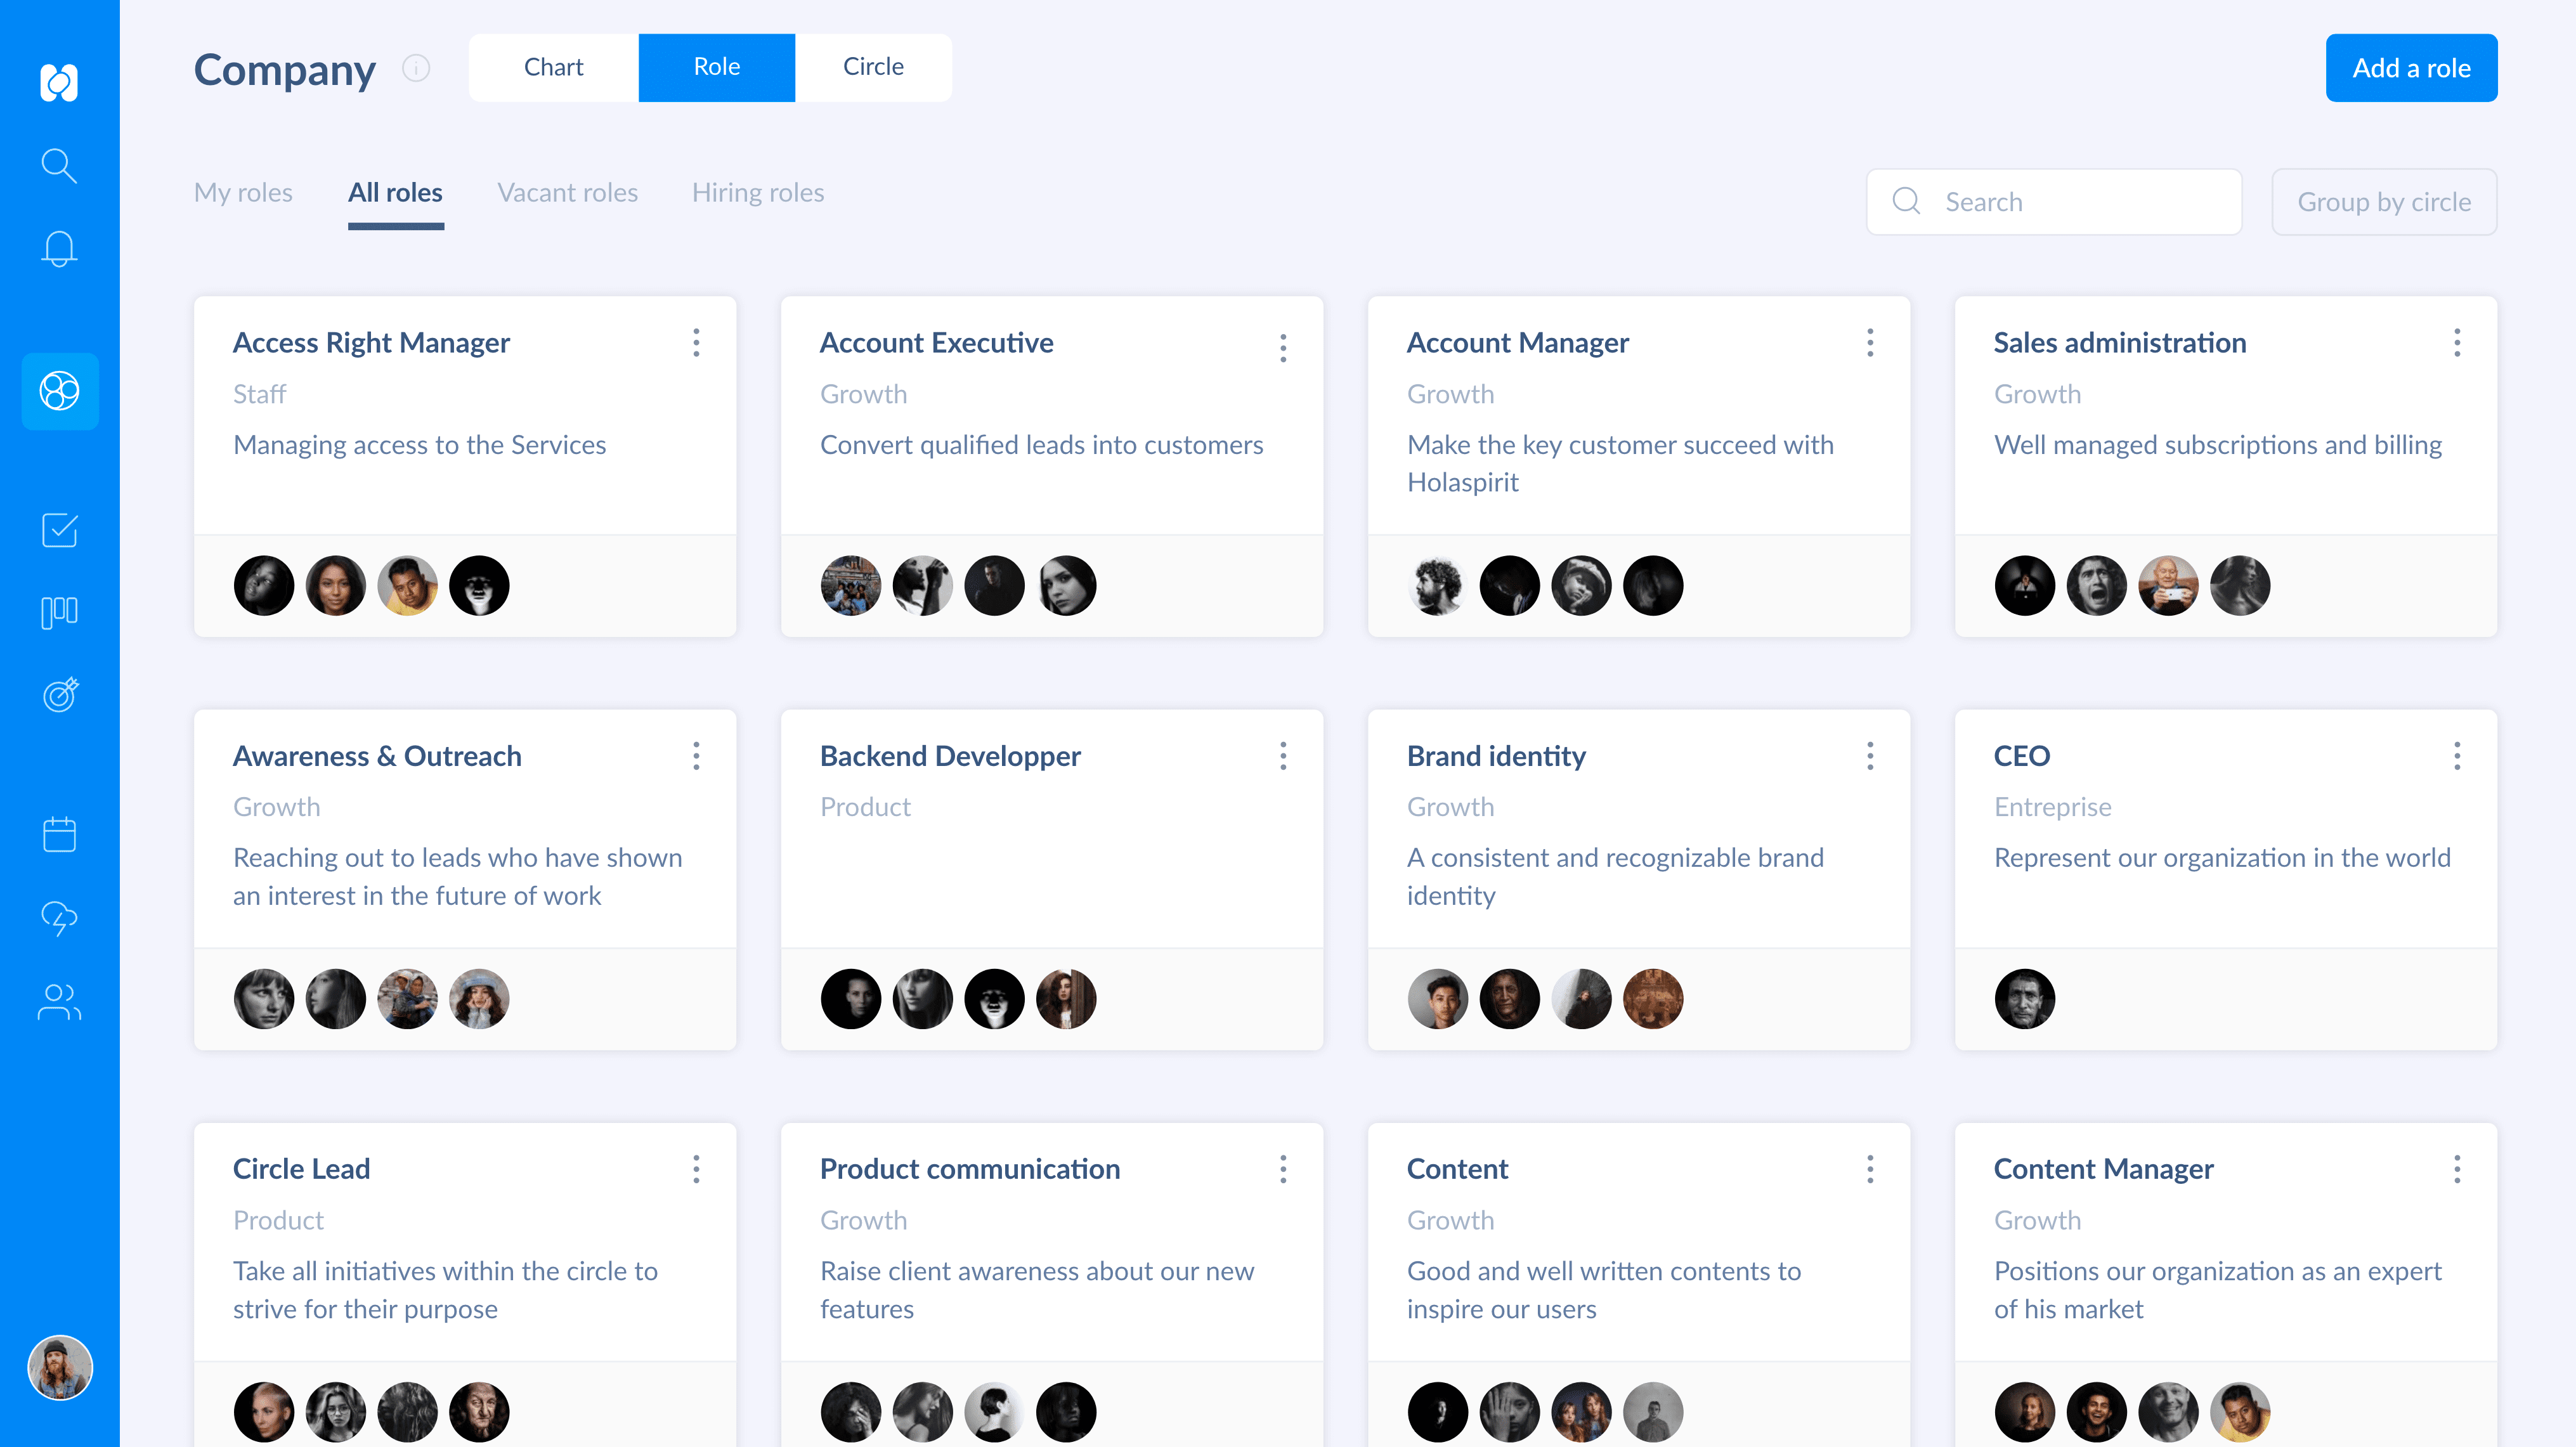2576x1447 pixels.
Task: Open the Product communication role title
Action: (x=969, y=1169)
